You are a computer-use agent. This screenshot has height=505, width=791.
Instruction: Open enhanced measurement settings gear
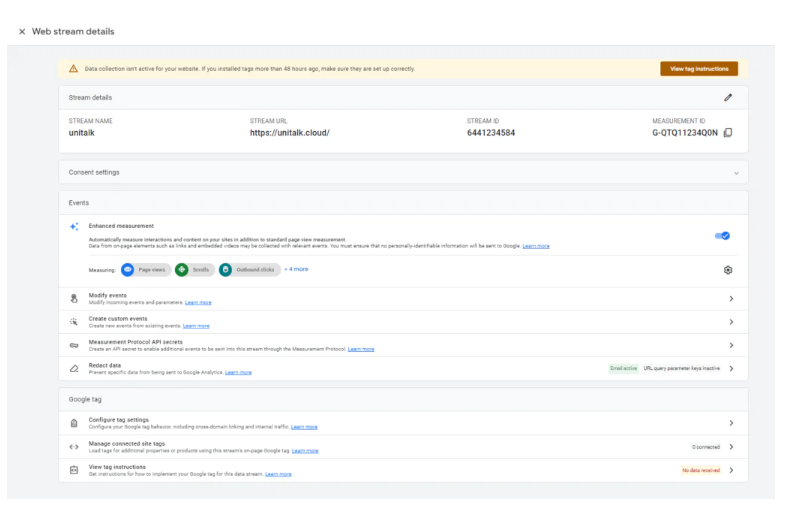728,270
